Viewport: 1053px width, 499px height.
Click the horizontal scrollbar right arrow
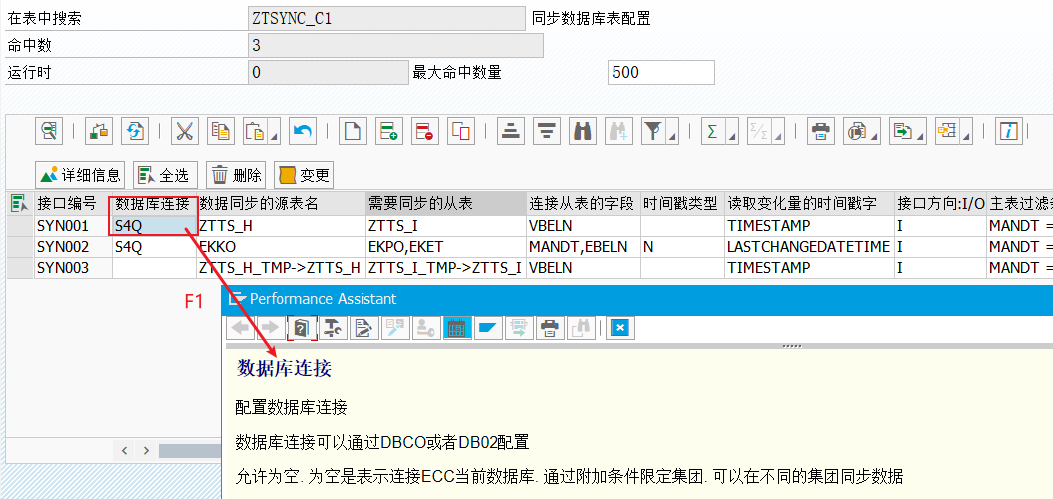coord(146,451)
